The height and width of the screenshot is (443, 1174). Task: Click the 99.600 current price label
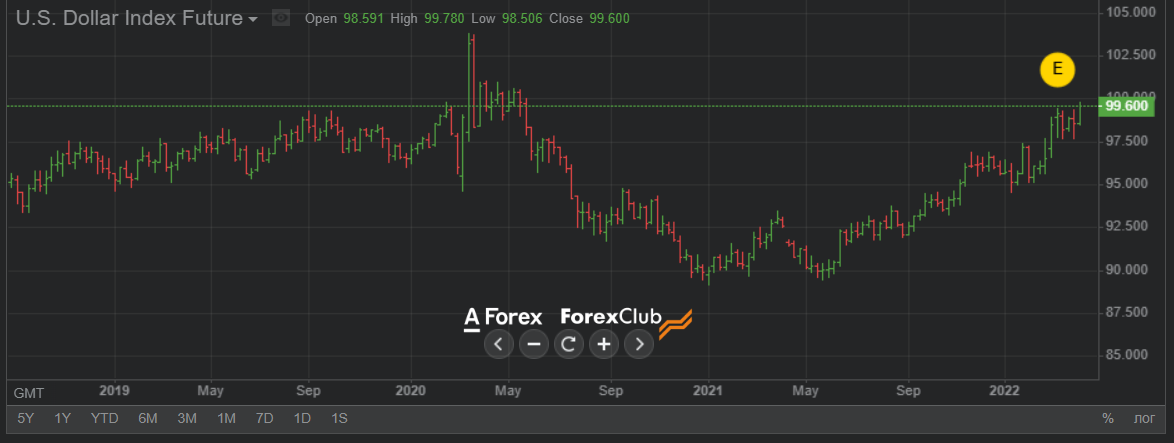coord(1126,106)
